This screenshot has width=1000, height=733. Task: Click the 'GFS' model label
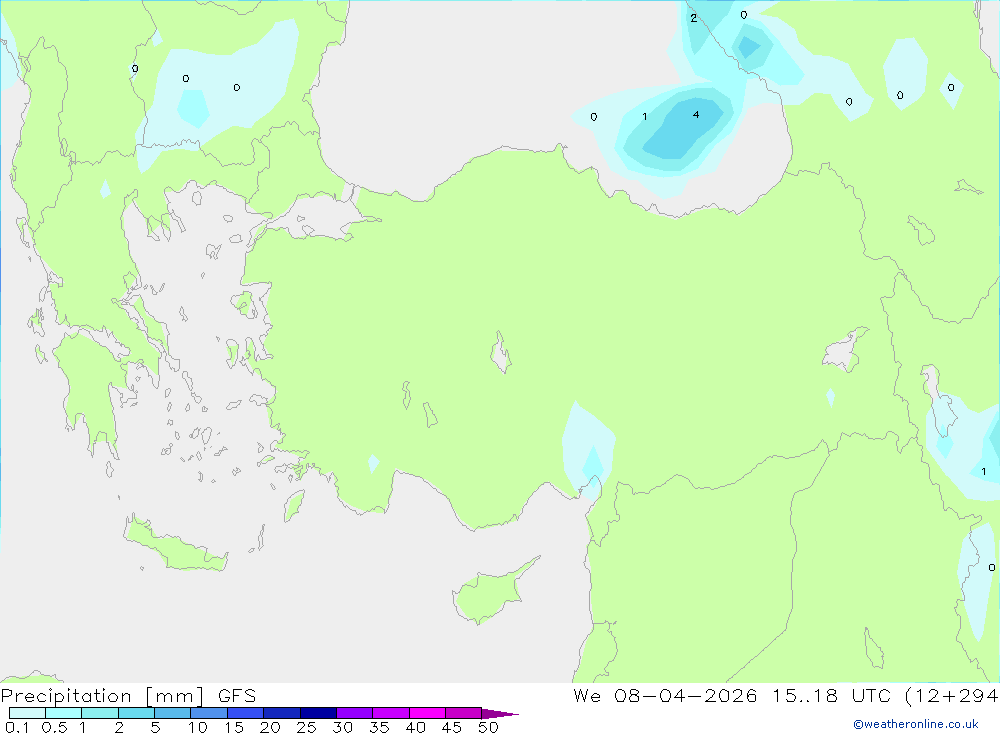click(237, 696)
